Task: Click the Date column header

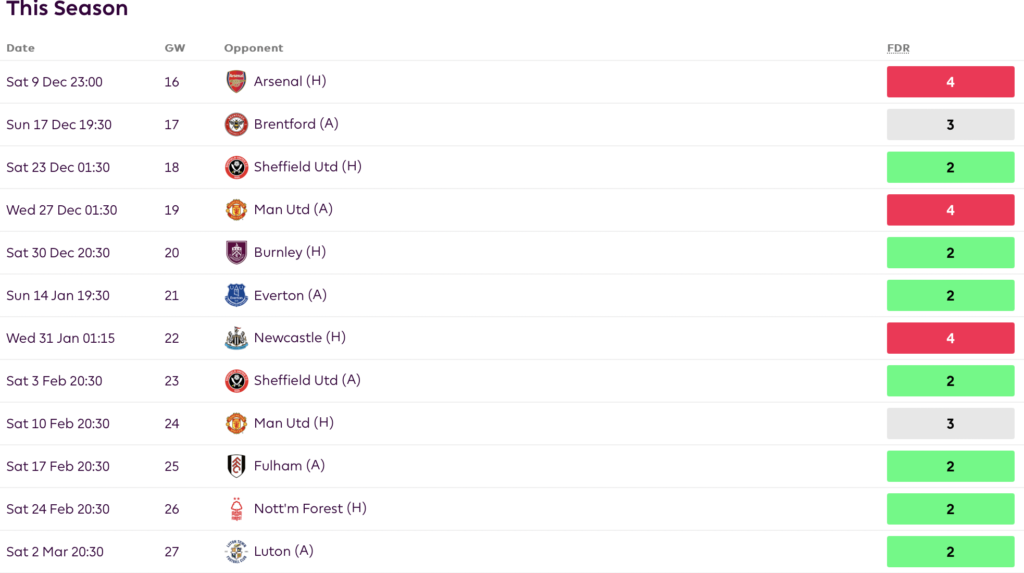Action: tap(20, 48)
